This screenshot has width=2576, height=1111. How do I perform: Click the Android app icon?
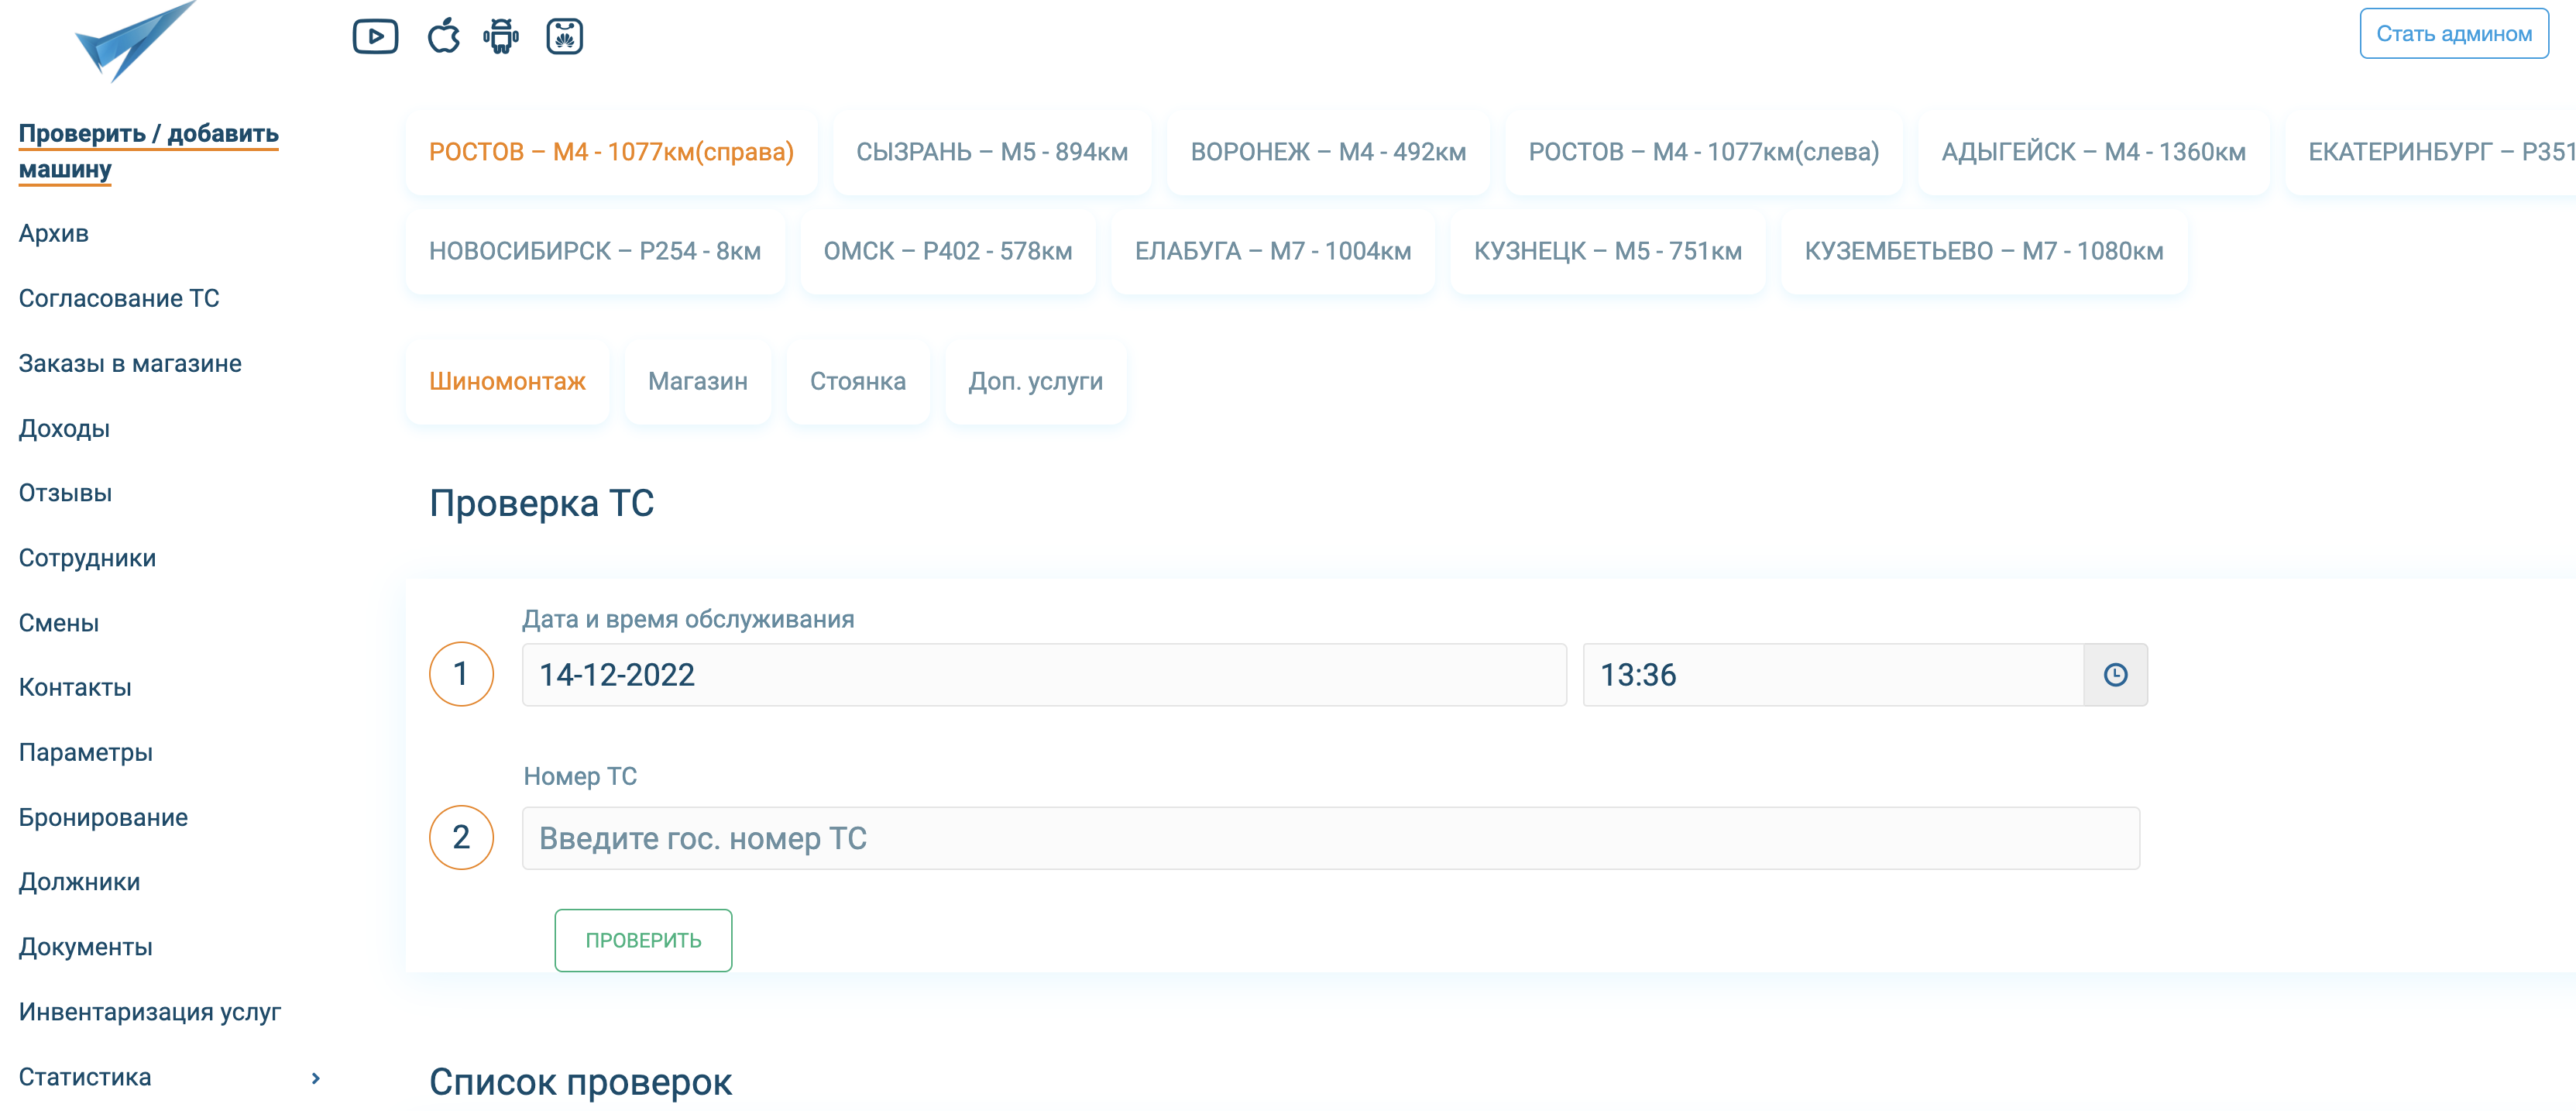pyautogui.click(x=501, y=37)
